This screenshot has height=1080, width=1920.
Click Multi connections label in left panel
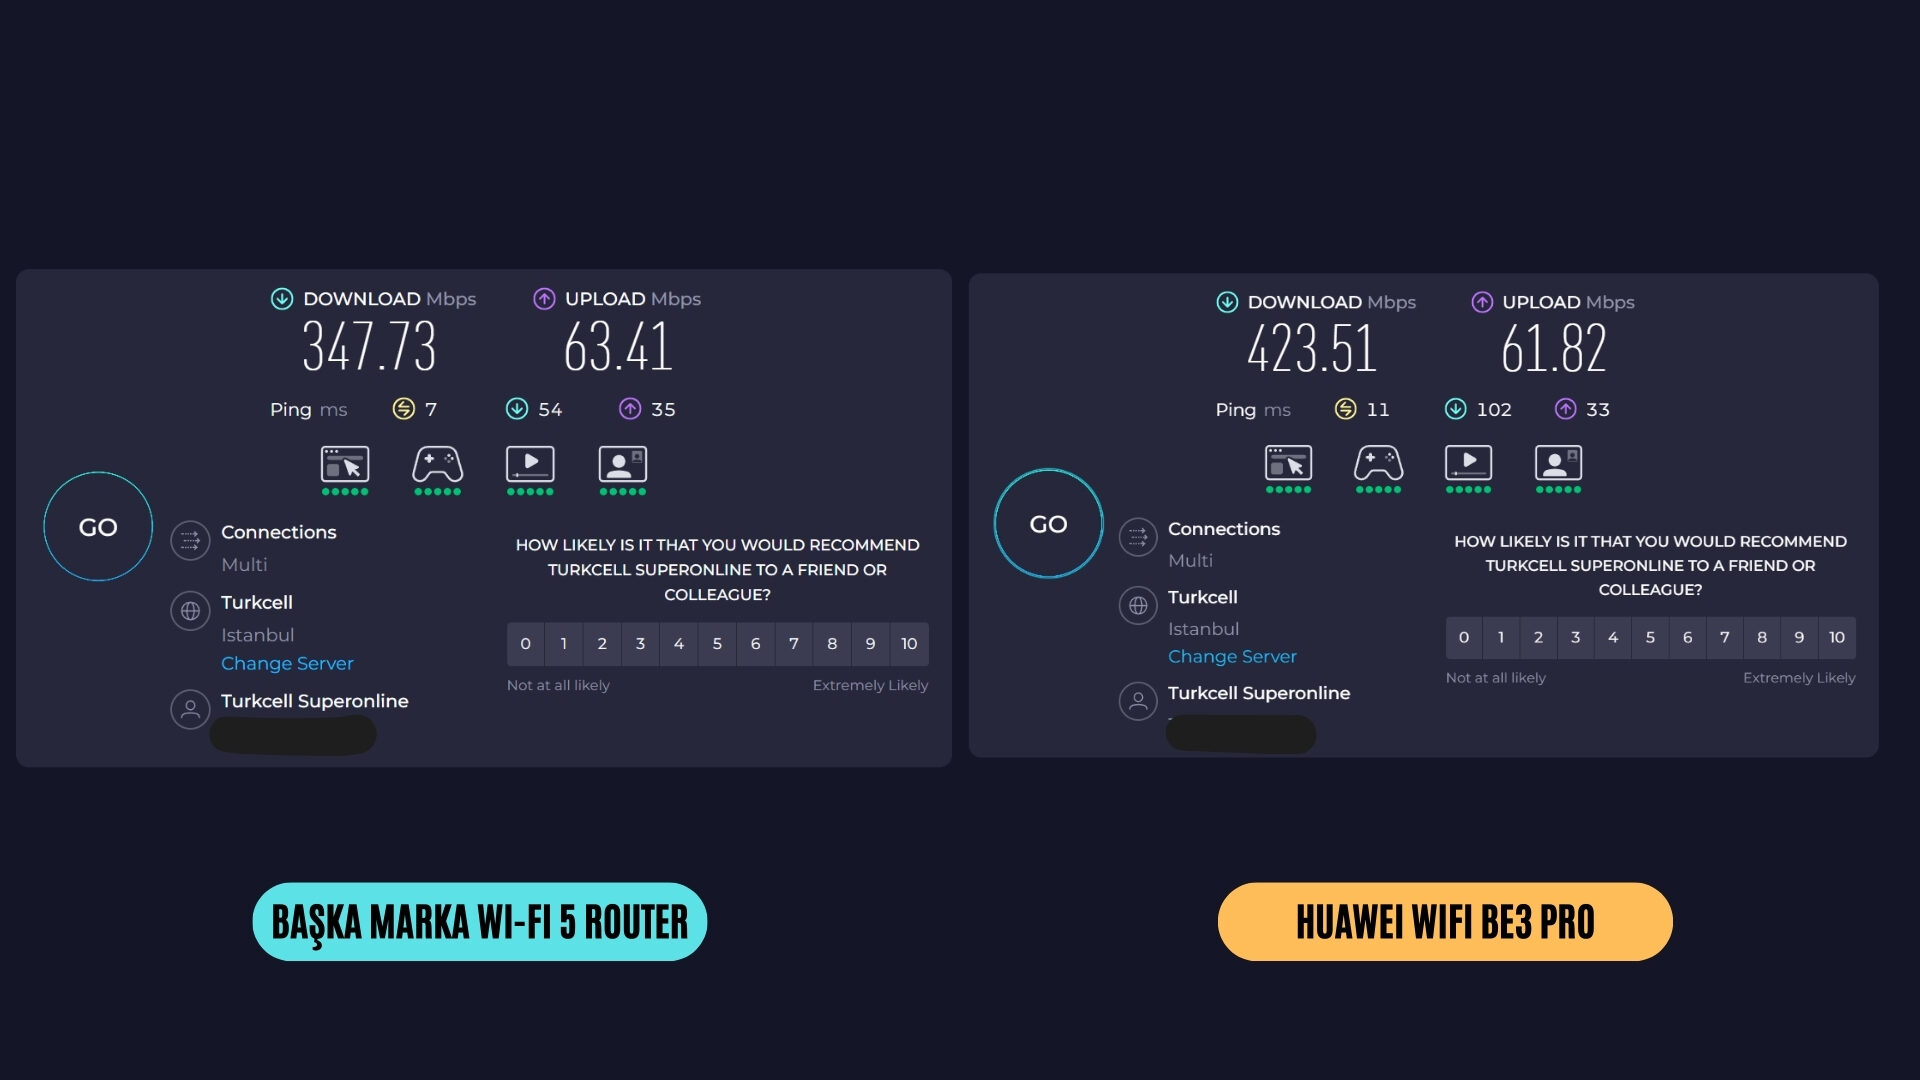[x=244, y=564]
